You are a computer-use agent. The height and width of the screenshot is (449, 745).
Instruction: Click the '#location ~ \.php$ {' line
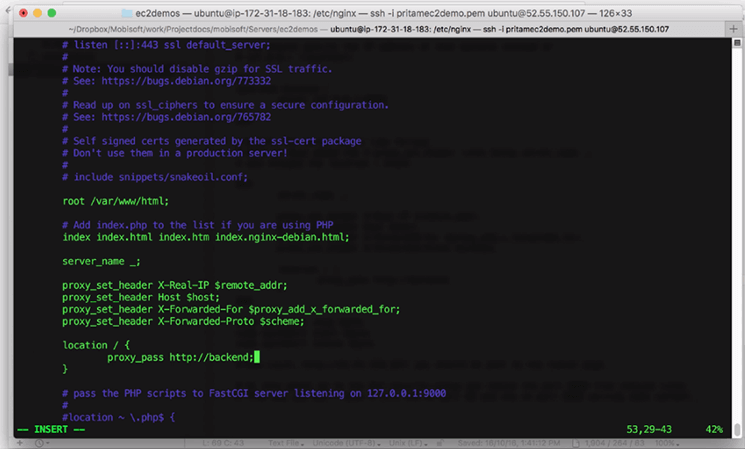[119, 417]
